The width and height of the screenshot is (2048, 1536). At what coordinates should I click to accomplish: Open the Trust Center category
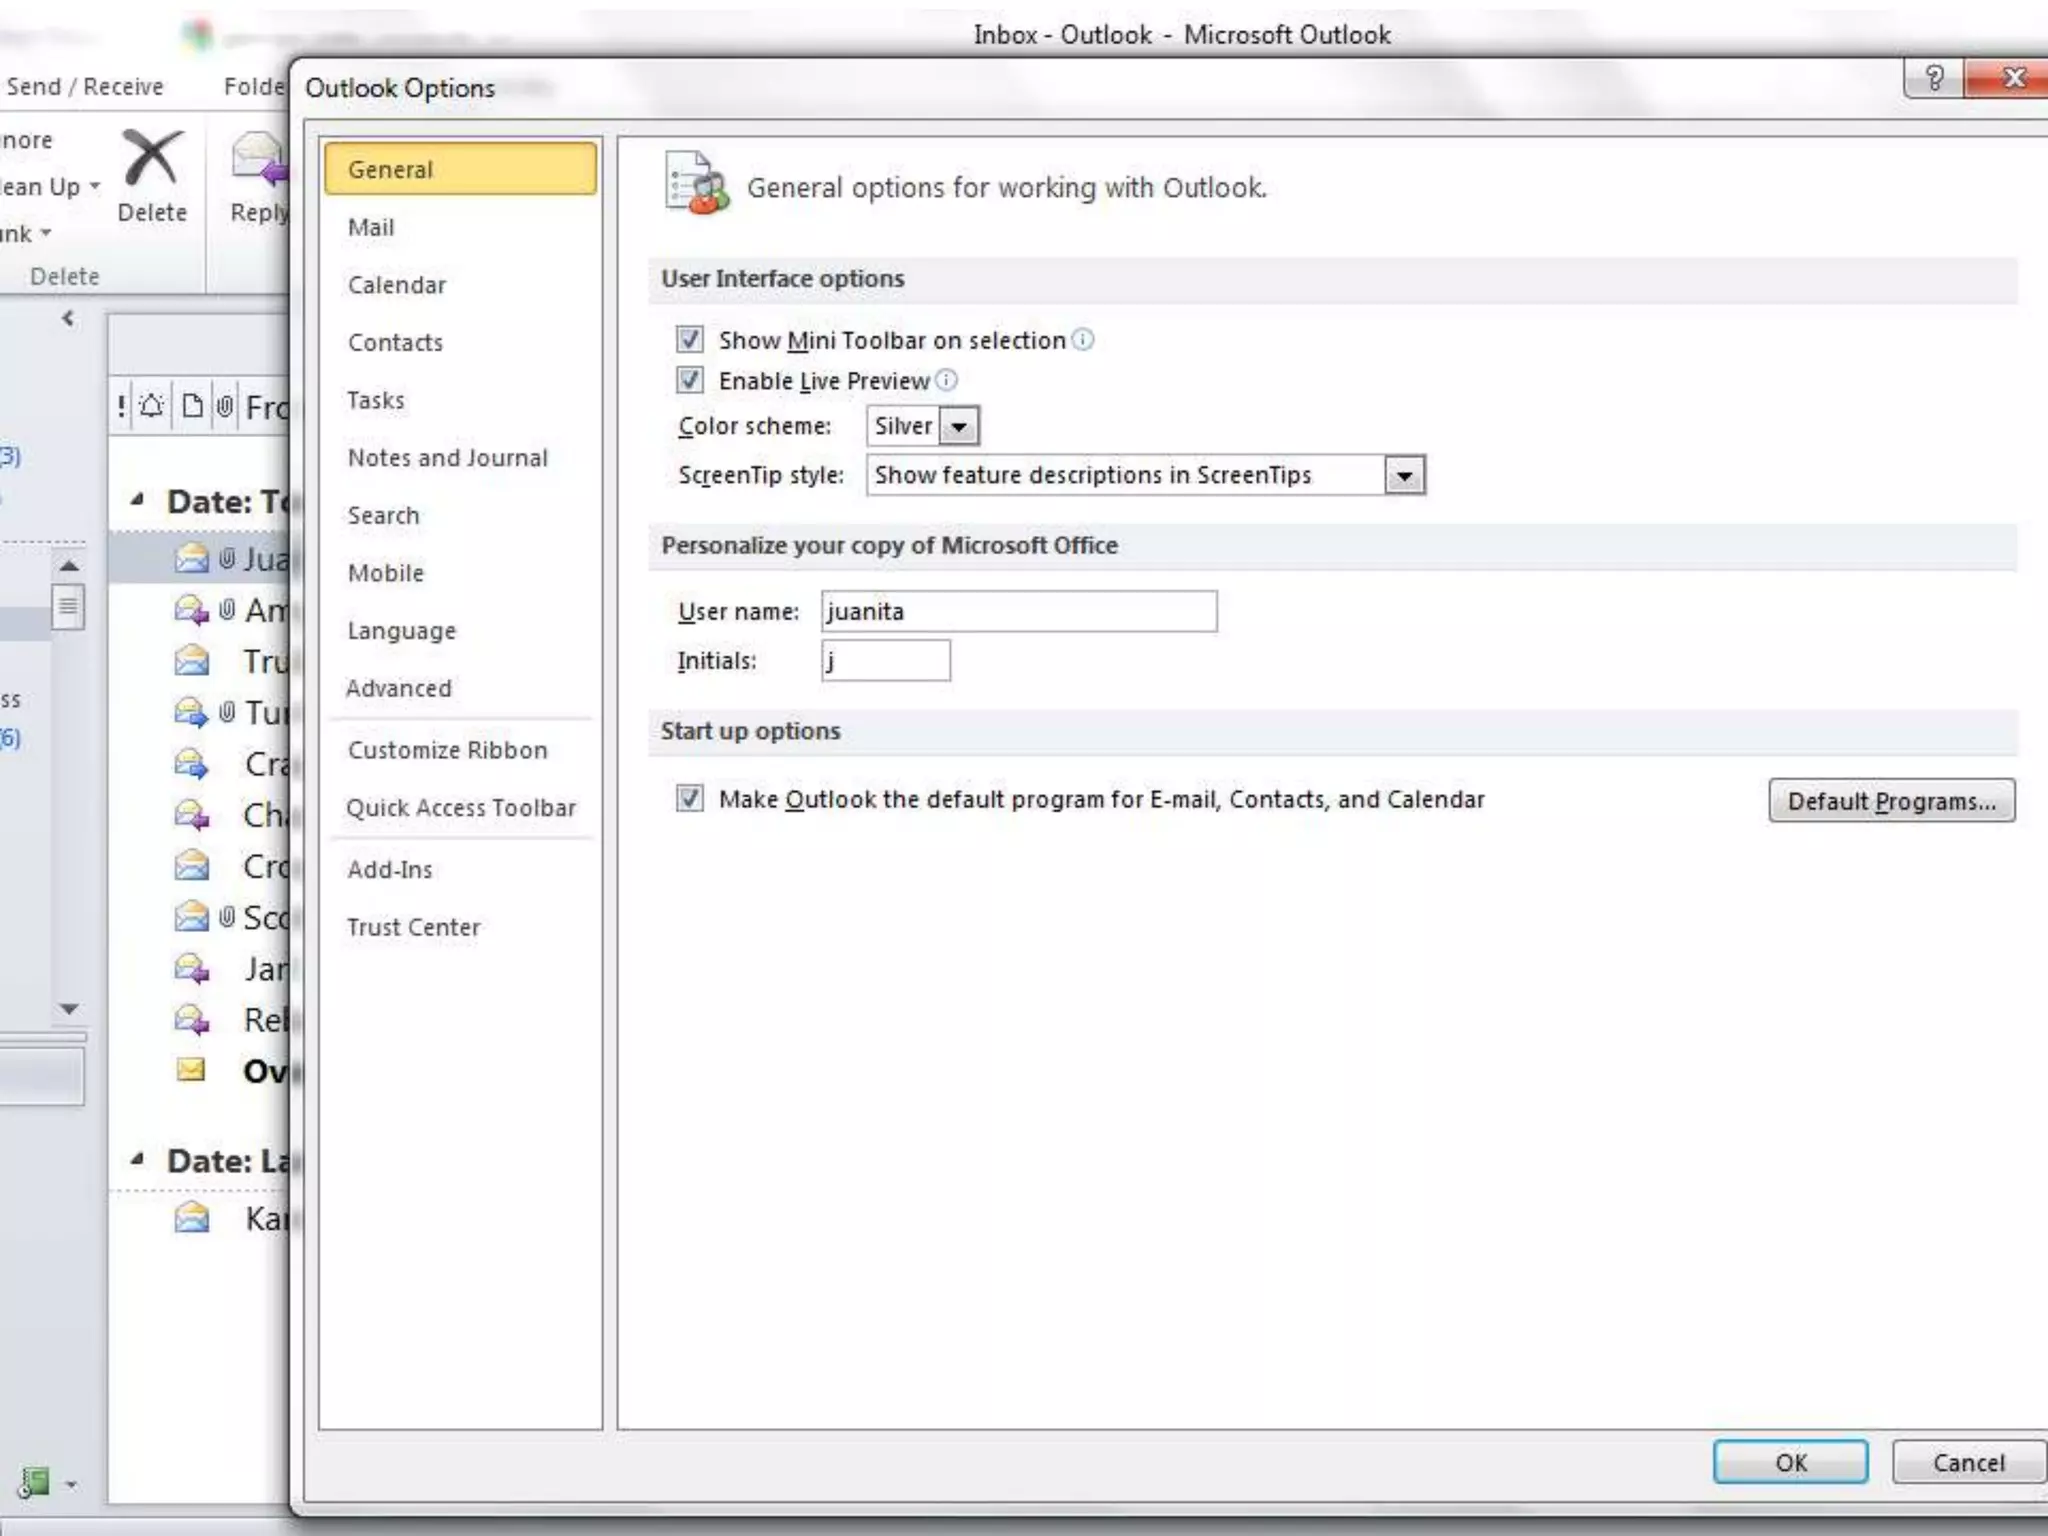coord(413,927)
